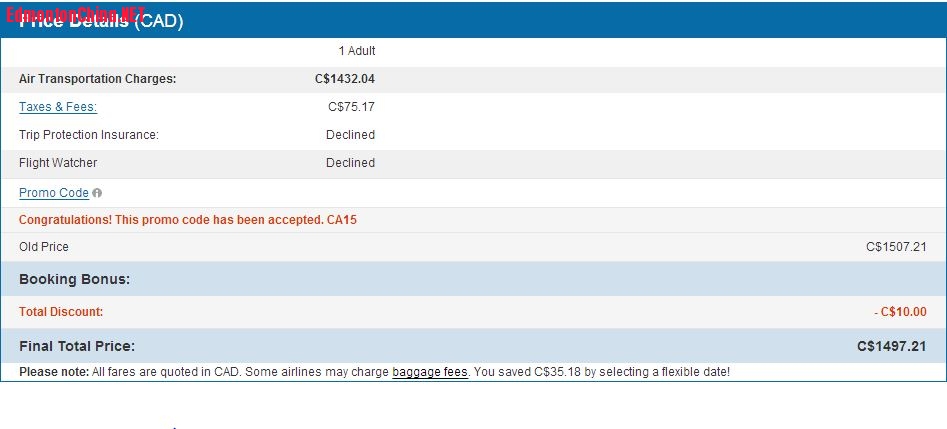Click the Trip Protection Insurance label
The width and height of the screenshot is (947, 429).
point(89,135)
